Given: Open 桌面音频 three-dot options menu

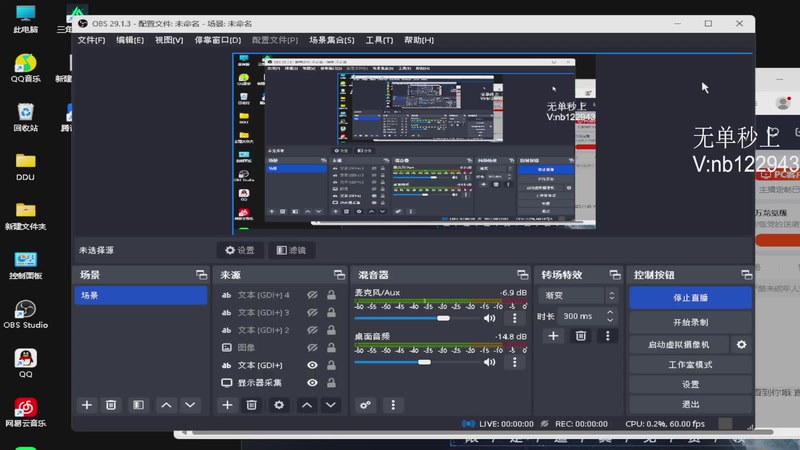Looking at the screenshot, I should [514, 362].
